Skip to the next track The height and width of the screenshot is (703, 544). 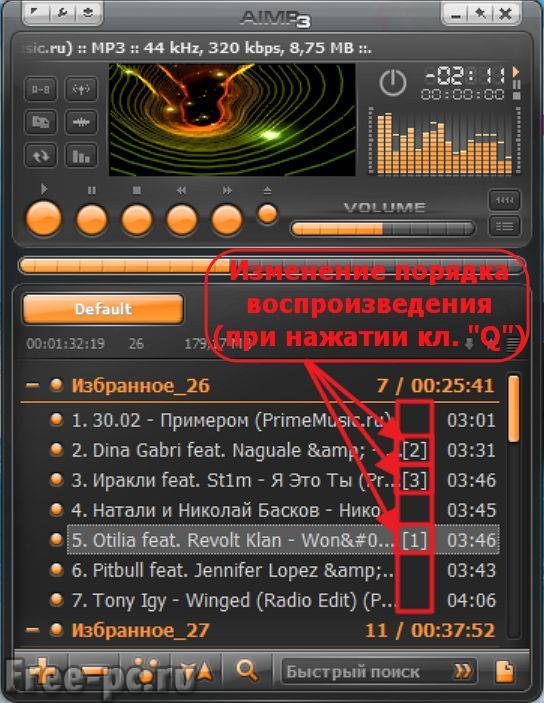click(x=227, y=220)
